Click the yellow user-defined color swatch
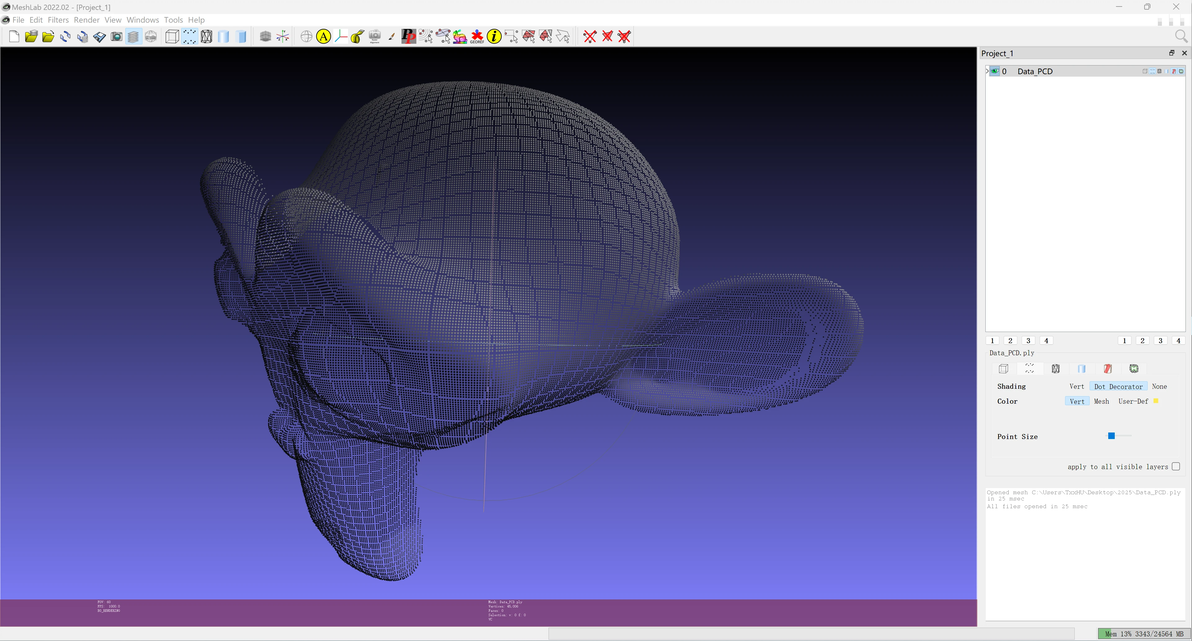The height and width of the screenshot is (641, 1192). [1156, 401]
